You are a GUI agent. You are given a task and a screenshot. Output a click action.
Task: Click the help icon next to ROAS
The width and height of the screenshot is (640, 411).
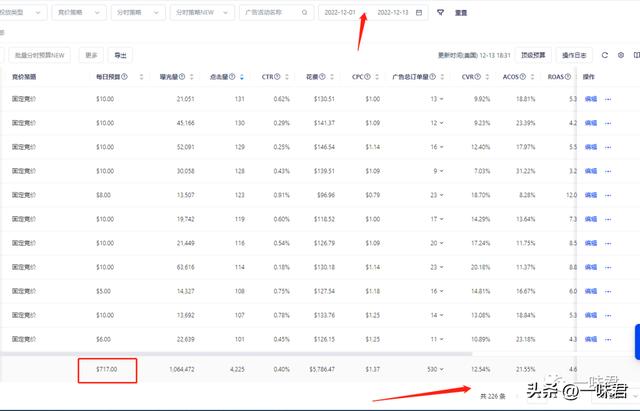point(568,77)
